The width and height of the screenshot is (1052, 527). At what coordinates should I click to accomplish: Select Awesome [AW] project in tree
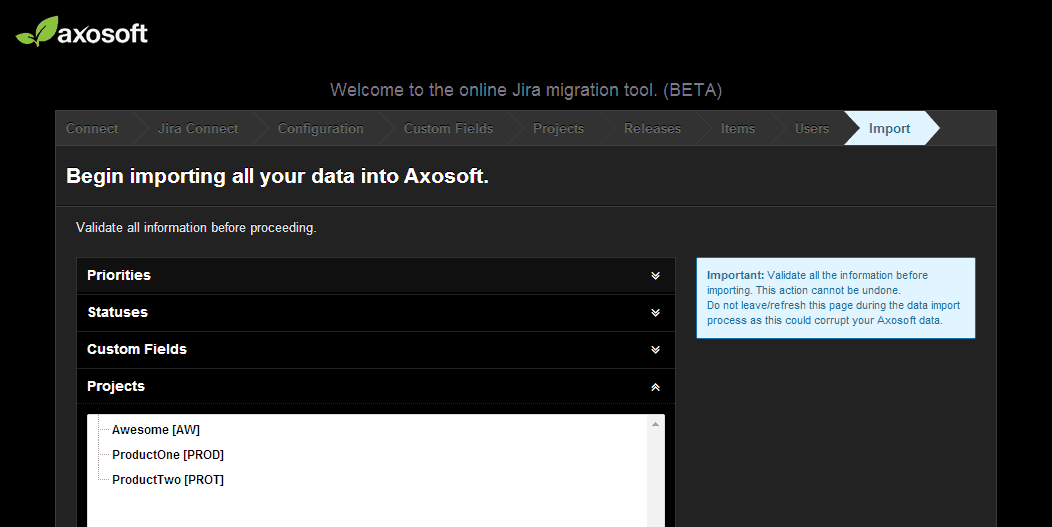point(156,430)
